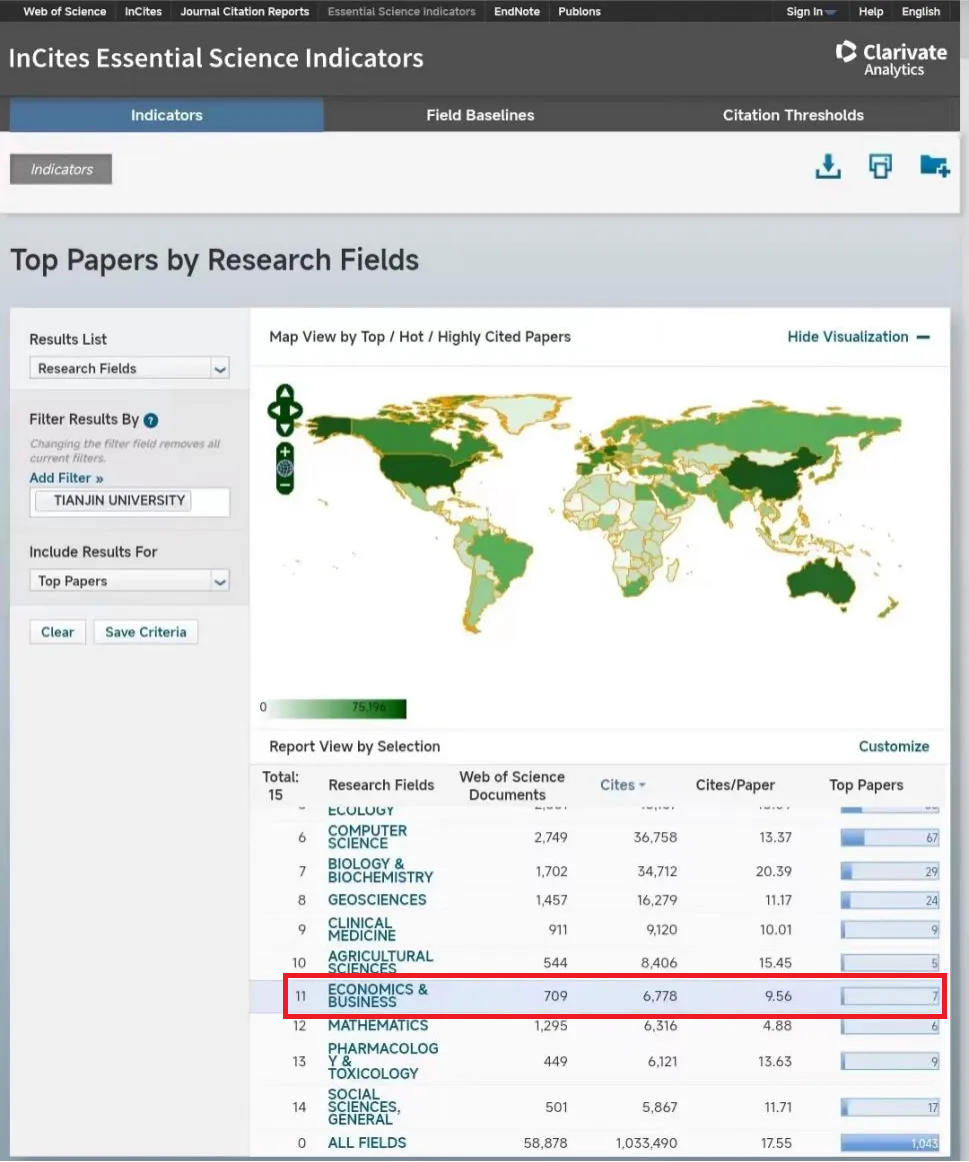Click the download report icon
Image resolution: width=969 pixels, height=1162 pixels.
[x=828, y=167]
